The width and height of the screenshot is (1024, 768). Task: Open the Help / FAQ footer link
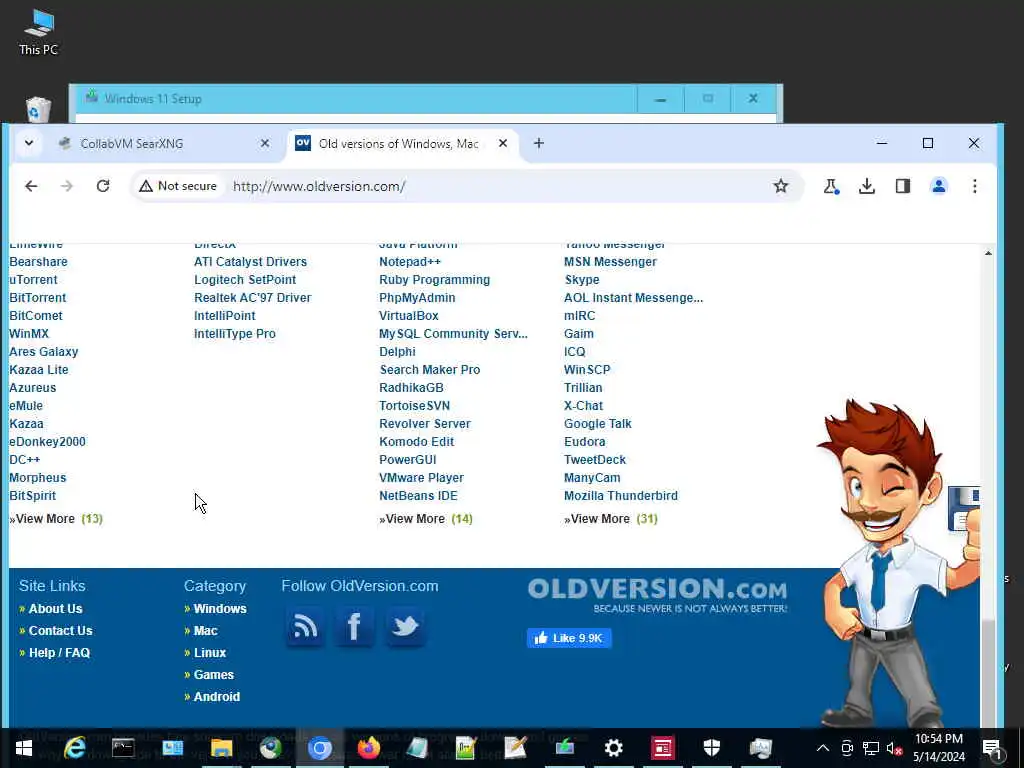click(59, 653)
